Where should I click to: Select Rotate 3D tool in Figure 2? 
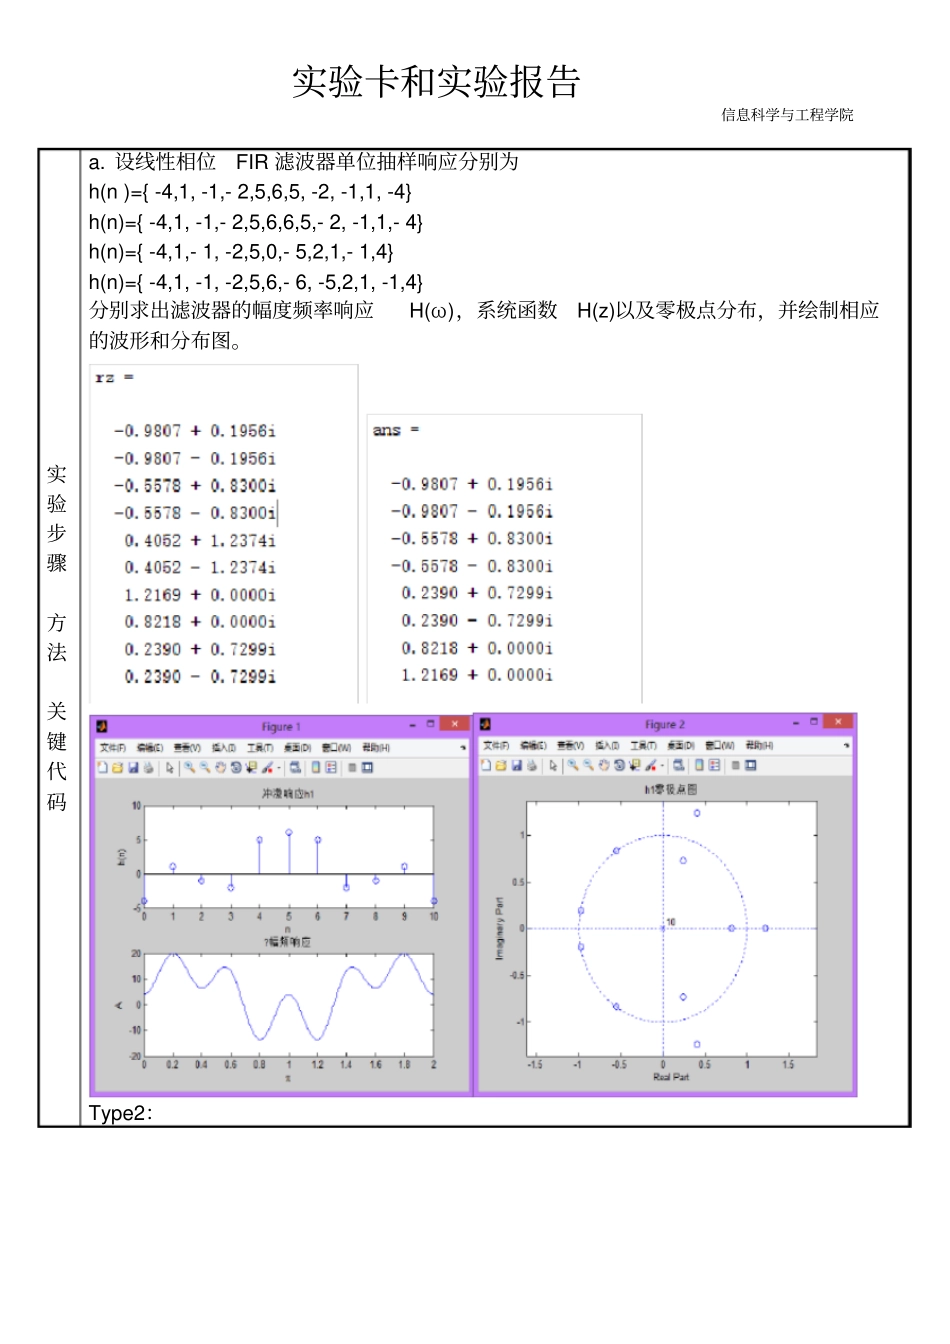point(619,765)
